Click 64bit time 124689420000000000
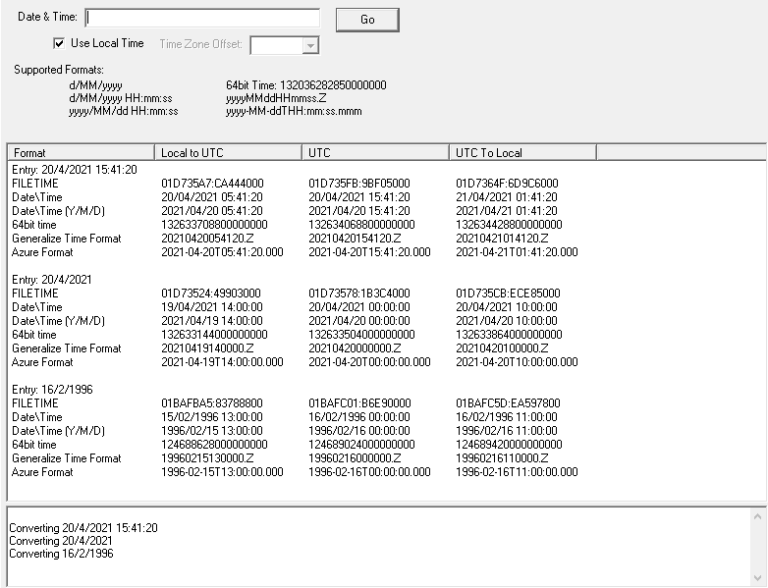This screenshot has width=768, height=588. 509,444
